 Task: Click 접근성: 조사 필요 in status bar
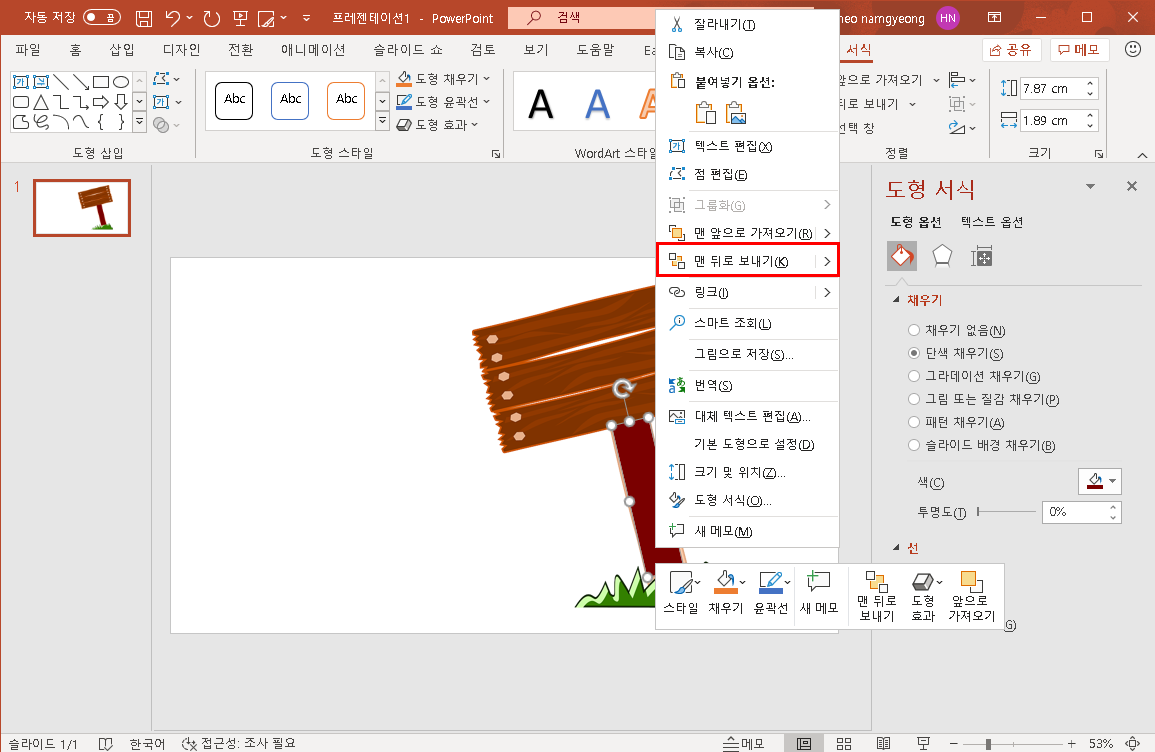(239, 743)
